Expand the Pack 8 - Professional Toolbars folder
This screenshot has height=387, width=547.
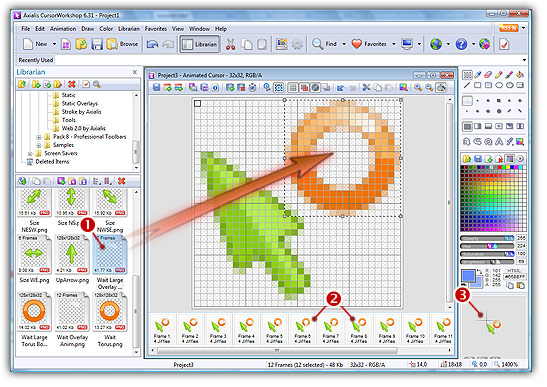pyautogui.click(x=39, y=137)
